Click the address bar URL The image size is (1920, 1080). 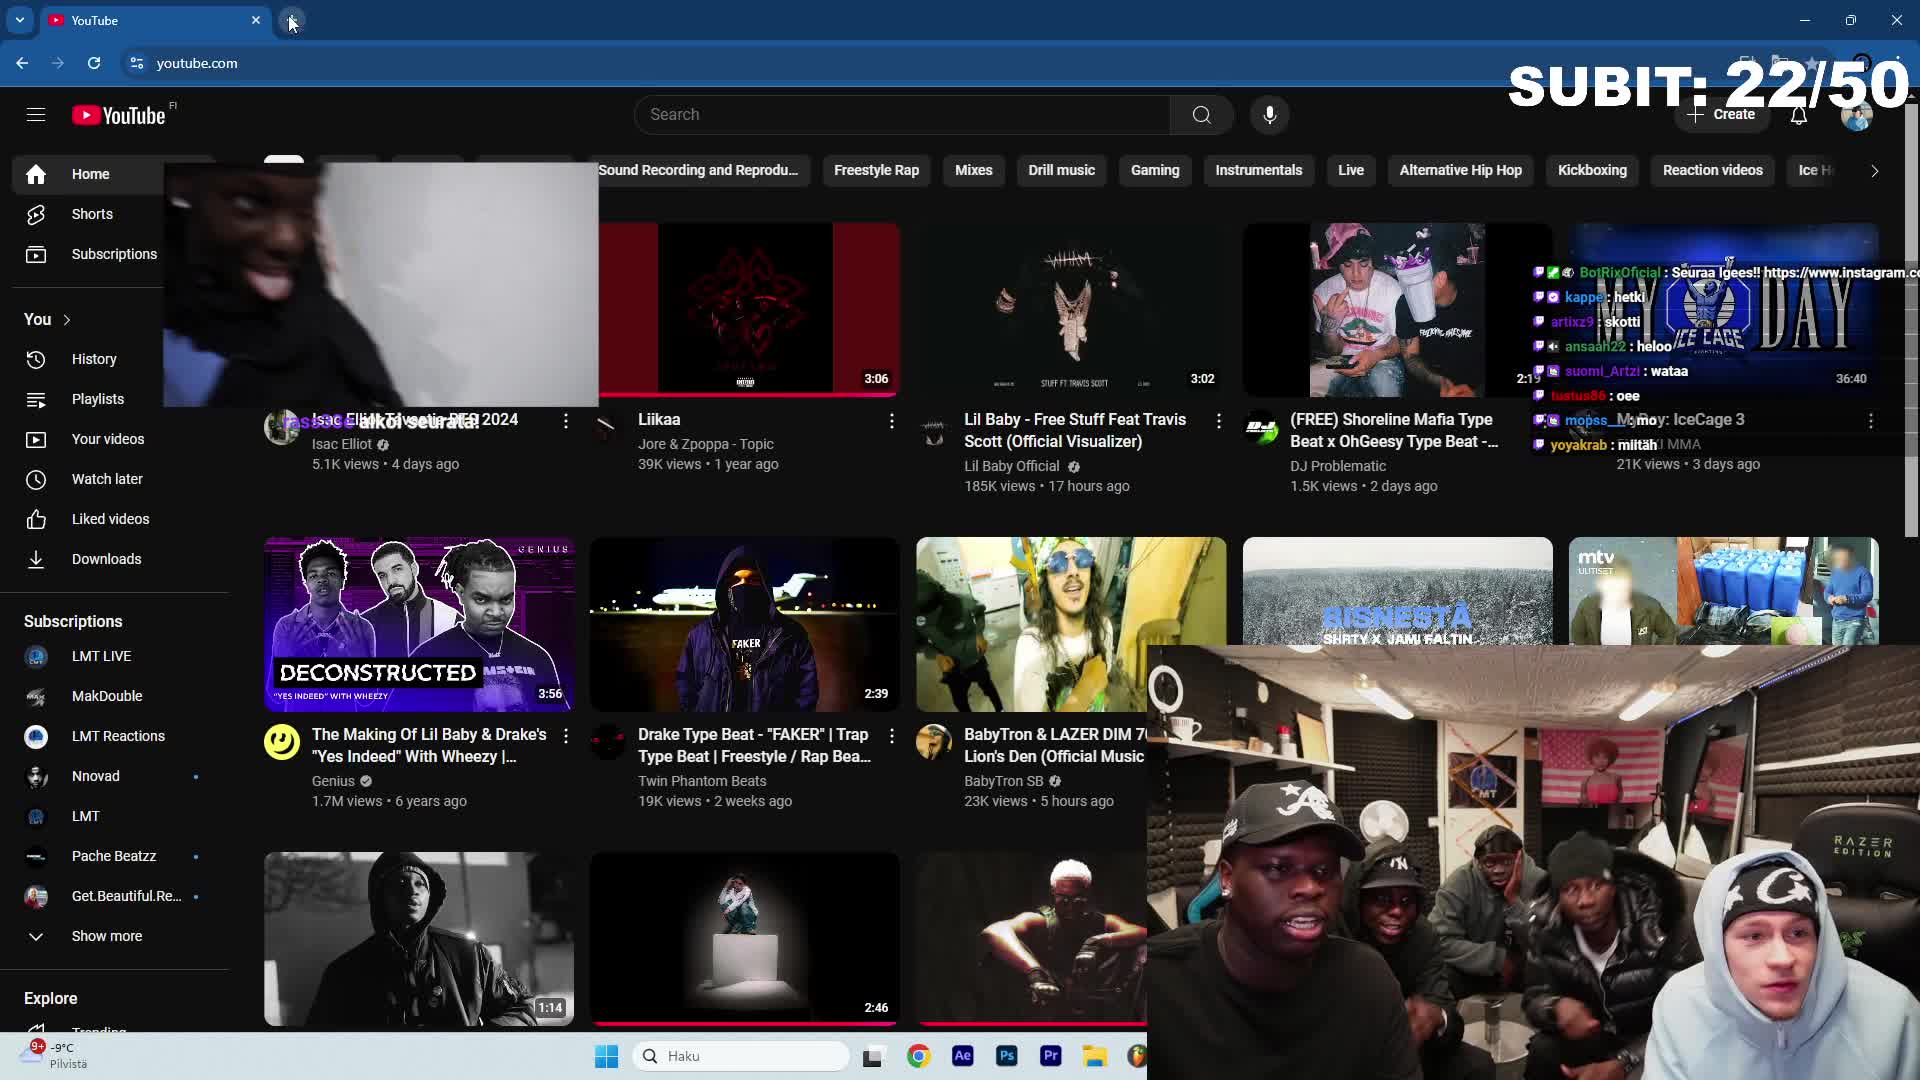click(x=197, y=63)
